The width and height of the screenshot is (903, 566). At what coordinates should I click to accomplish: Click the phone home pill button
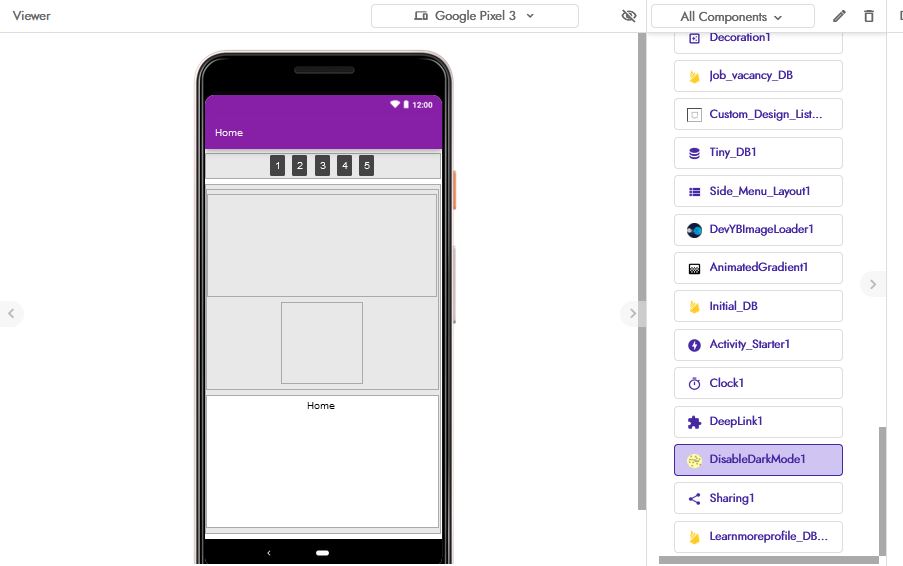[322, 553]
